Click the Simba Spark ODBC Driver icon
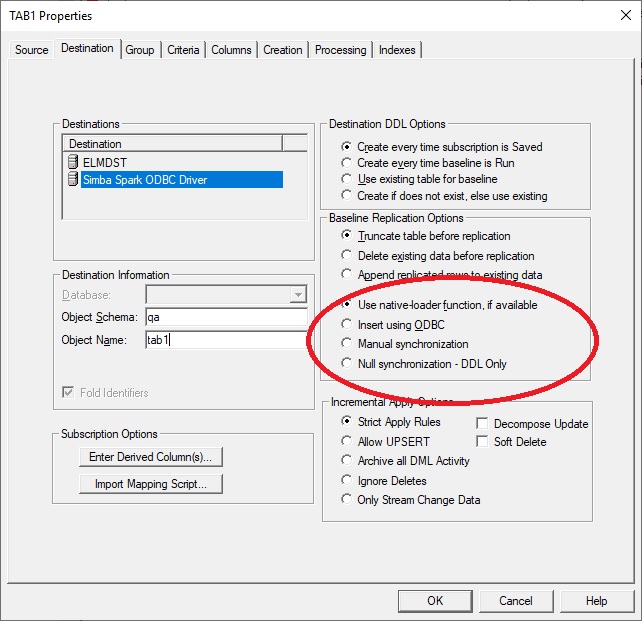Viewport: 642px width, 621px height. click(x=73, y=179)
